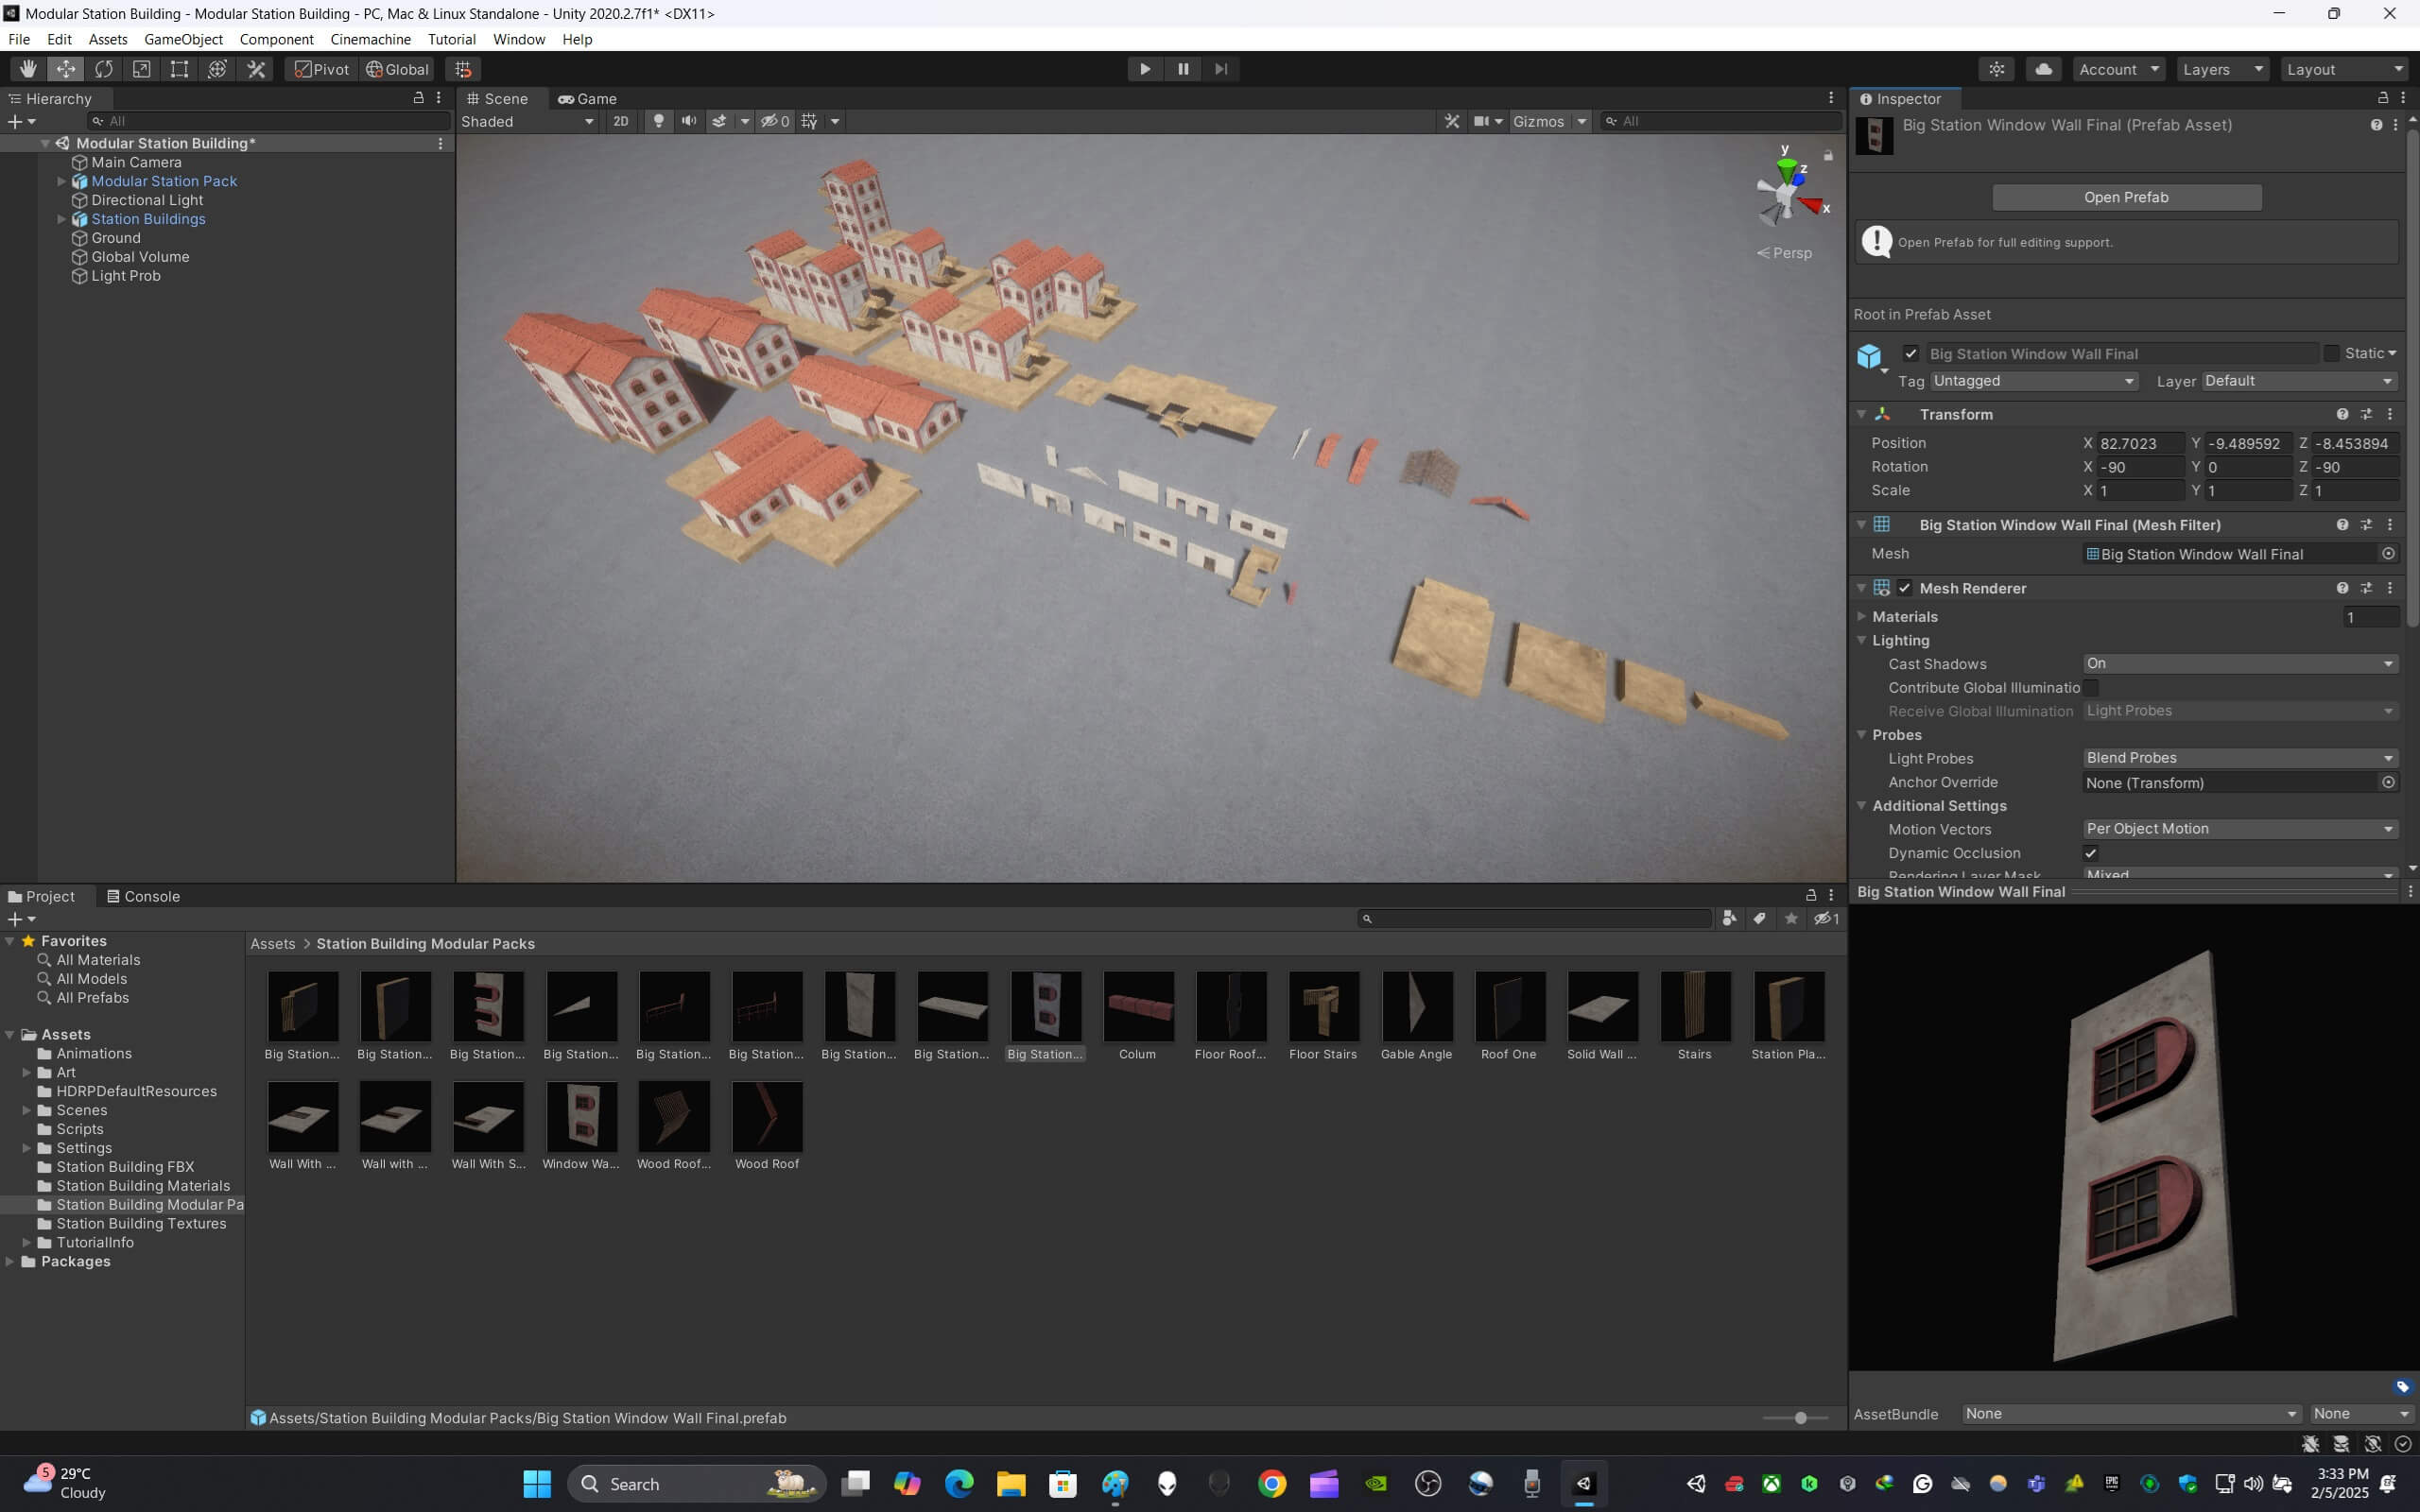Viewport: 2420px width, 1512px height.
Task: Disable the Mesh Renderer component checkbox
Action: (x=1904, y=588)
